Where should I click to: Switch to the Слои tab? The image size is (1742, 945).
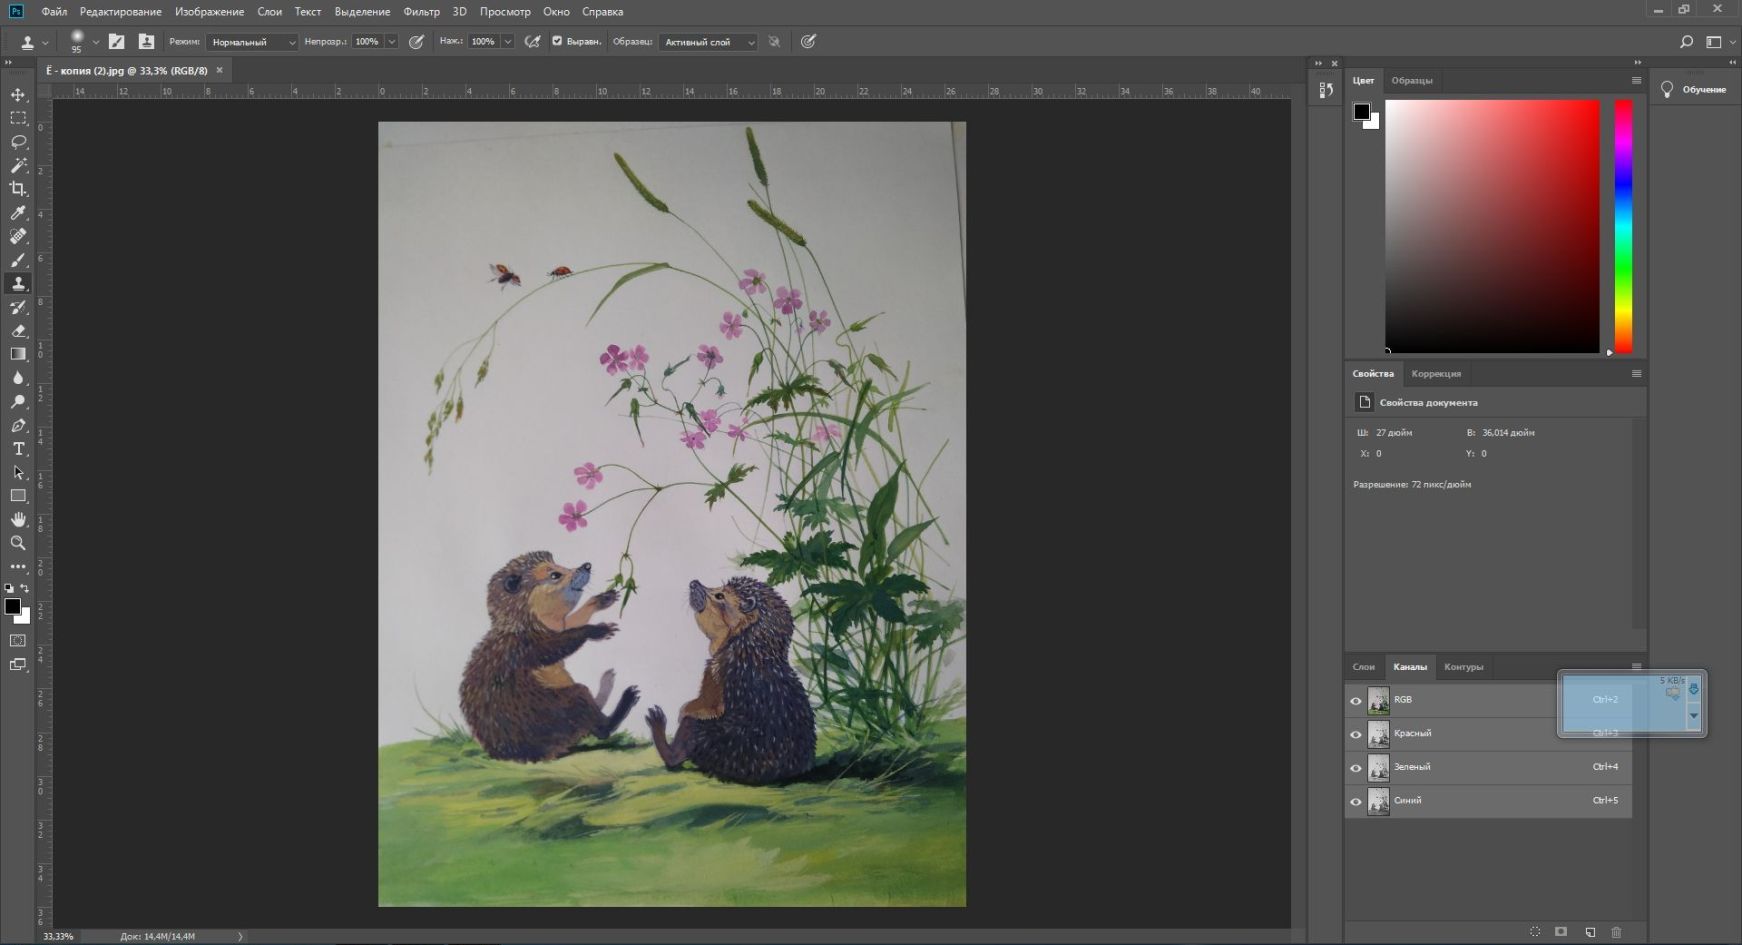pos(1363,667)
